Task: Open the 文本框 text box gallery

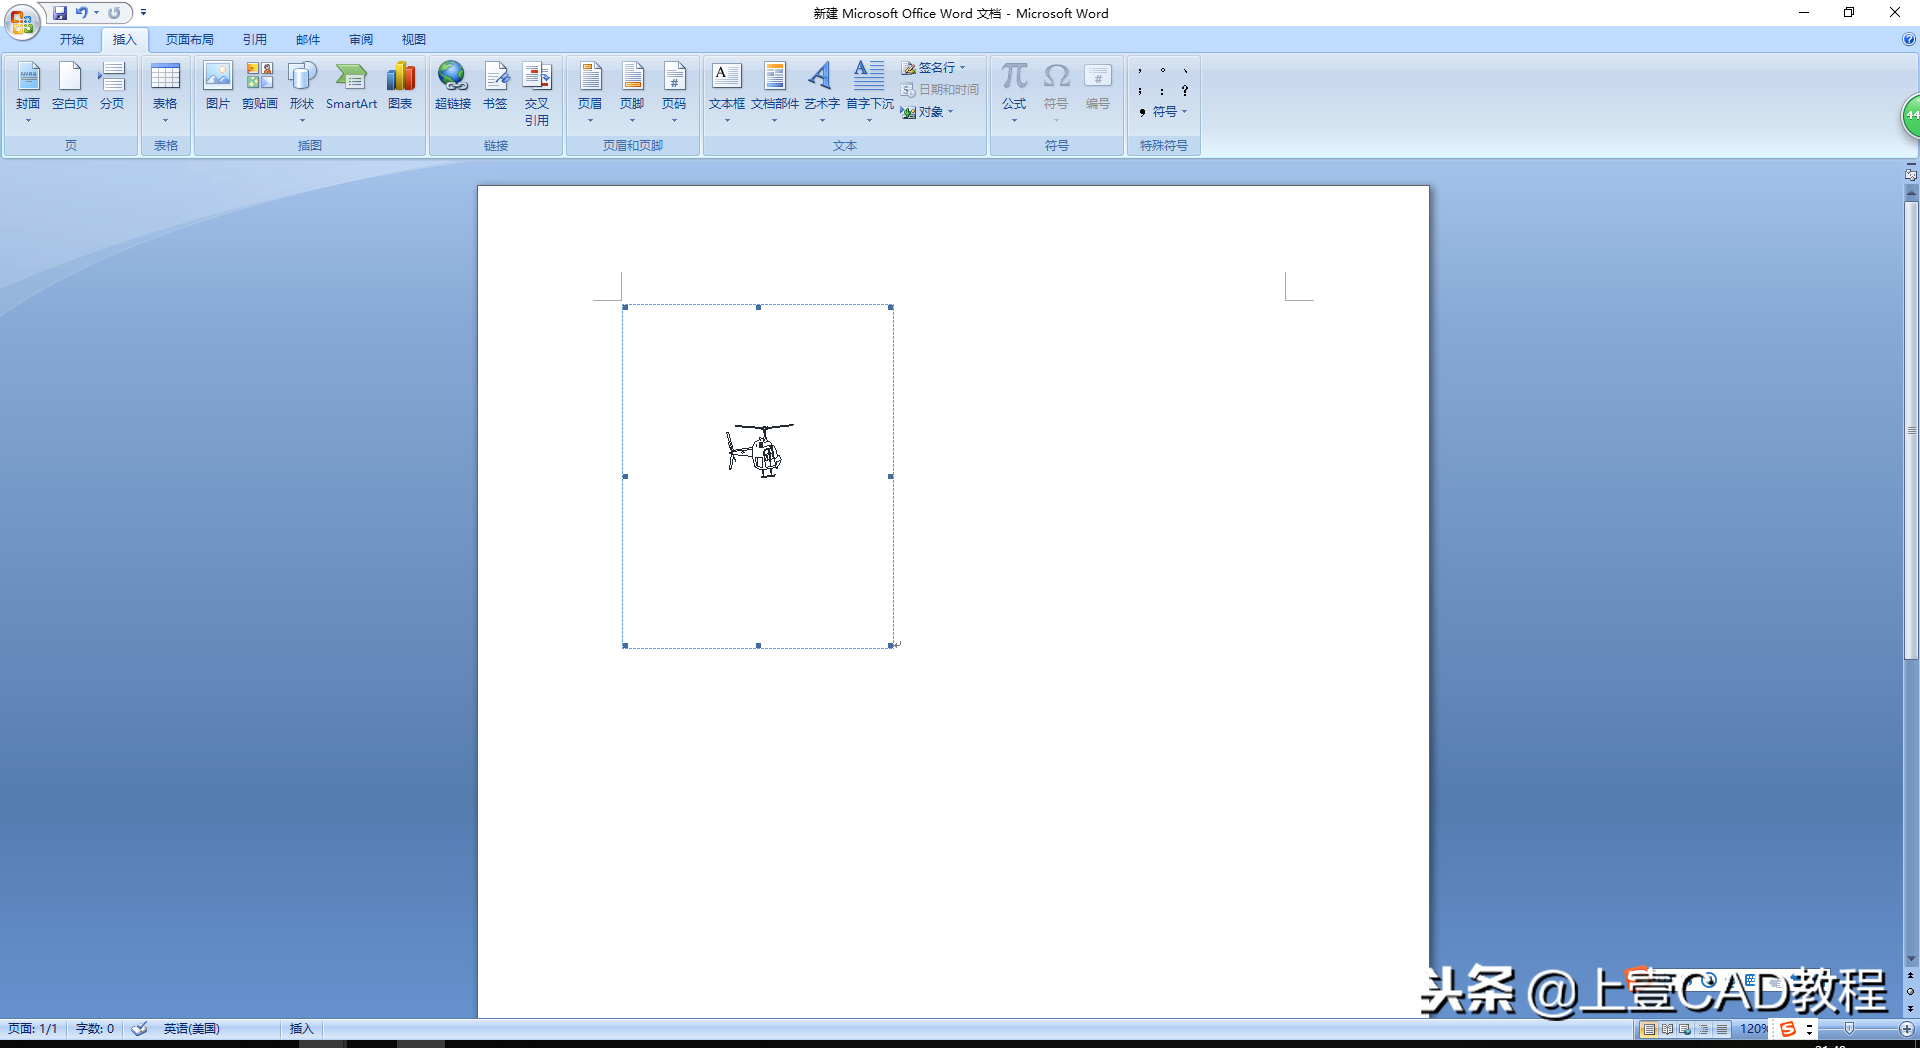Action: 727,92
